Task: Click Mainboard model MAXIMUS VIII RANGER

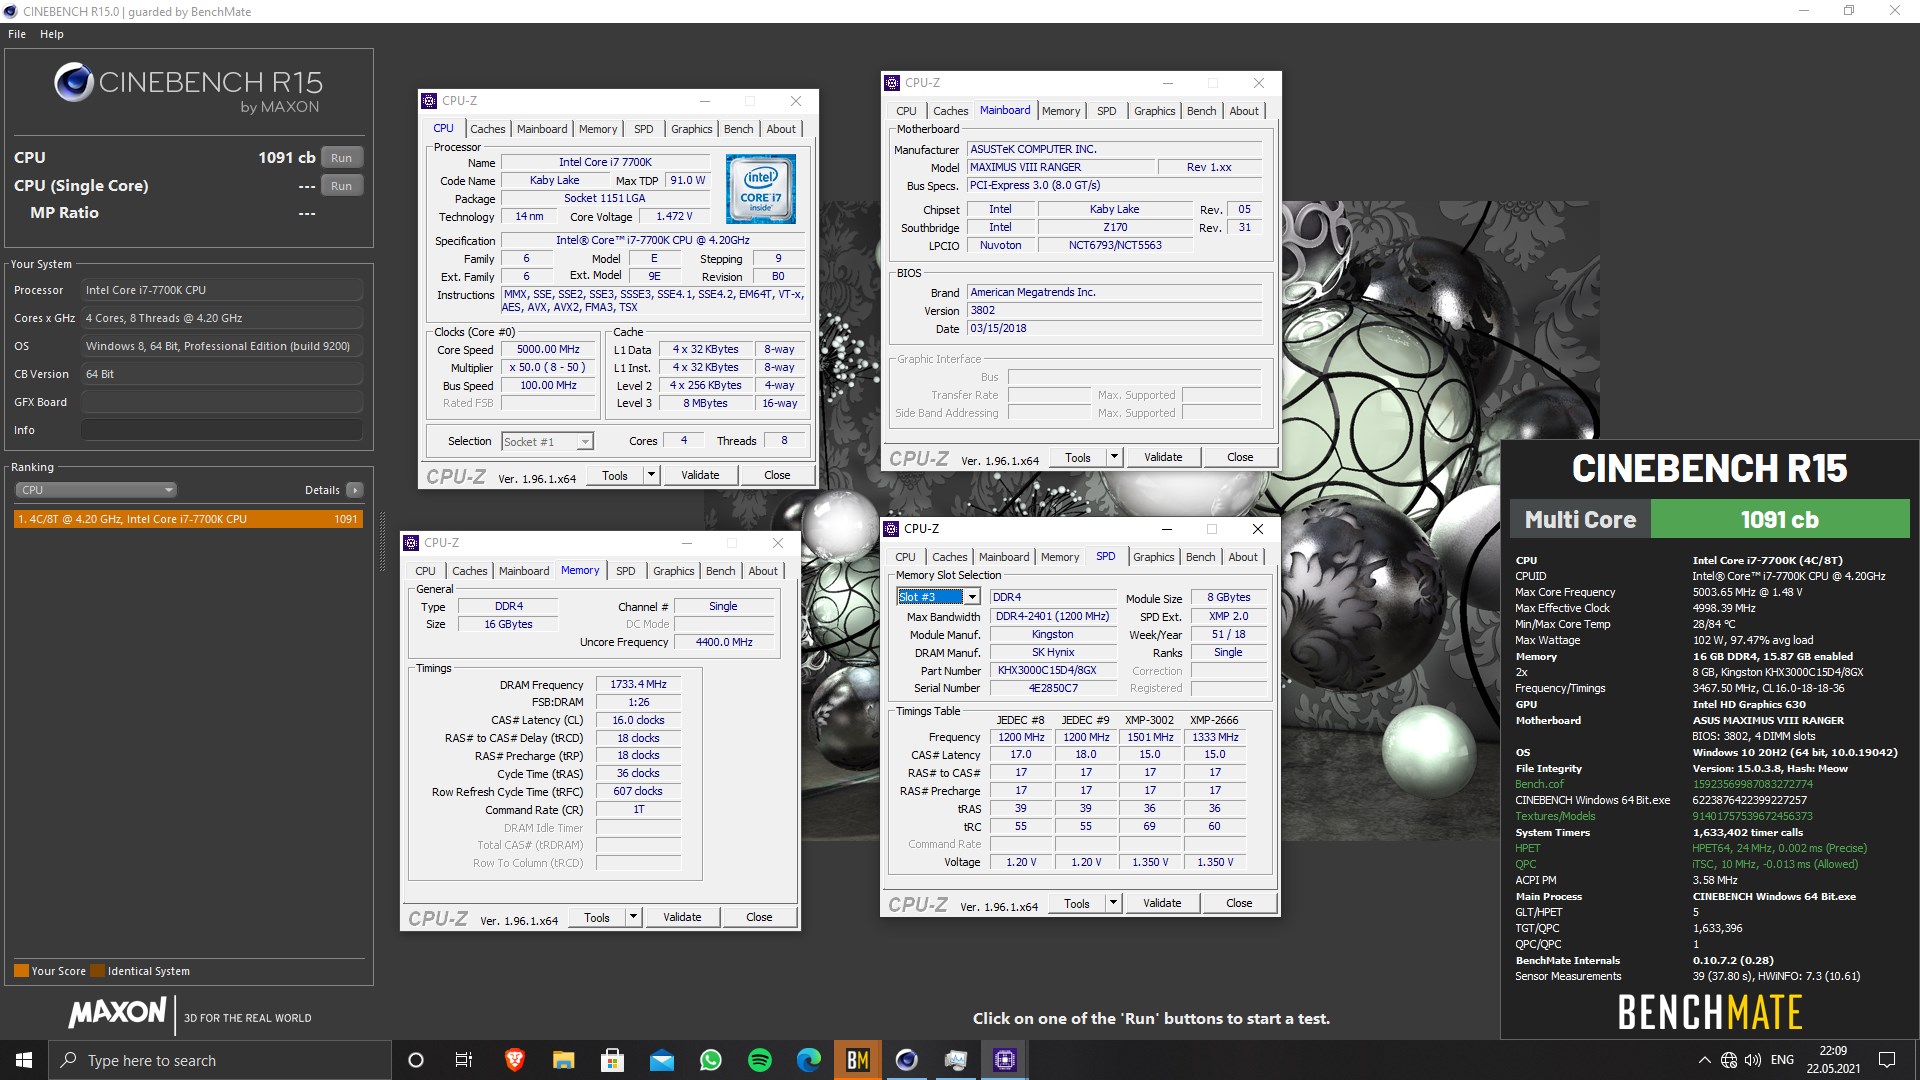Action: pos(1060,167)
